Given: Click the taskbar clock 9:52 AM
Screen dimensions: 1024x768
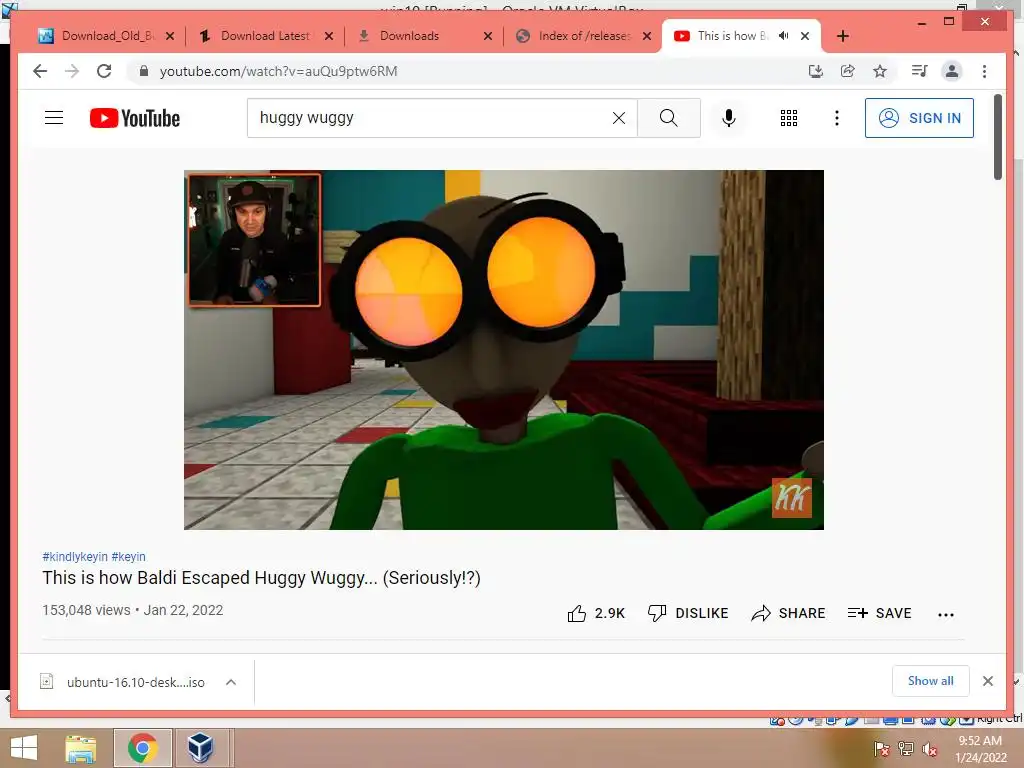Looking at the screenshot, I should (980, 741).
